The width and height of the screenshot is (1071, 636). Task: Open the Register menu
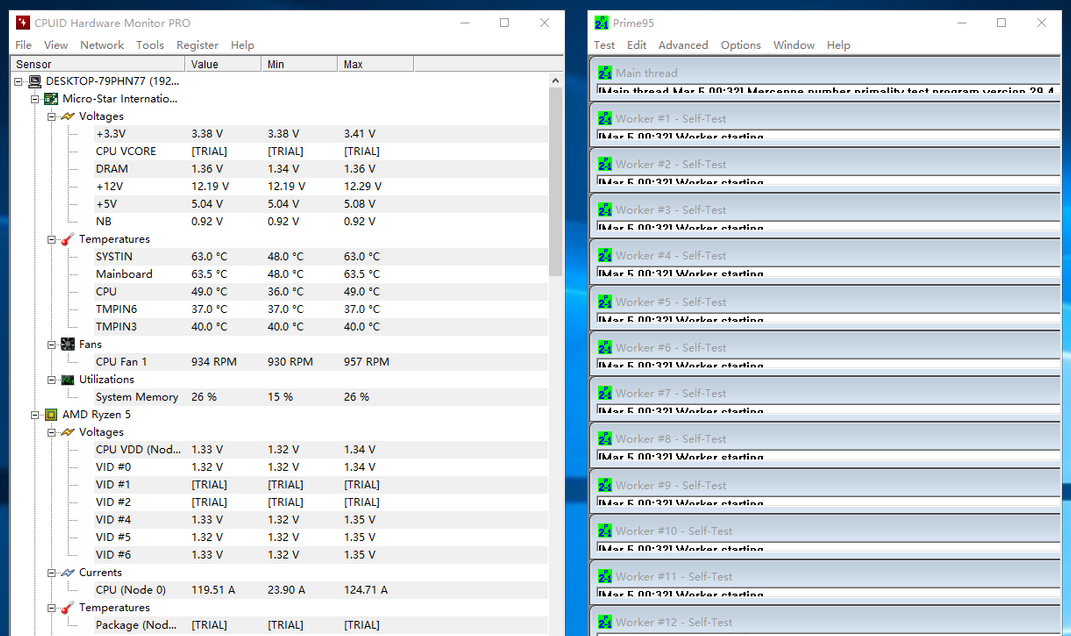pyautogui.click(x=197, y=45)
